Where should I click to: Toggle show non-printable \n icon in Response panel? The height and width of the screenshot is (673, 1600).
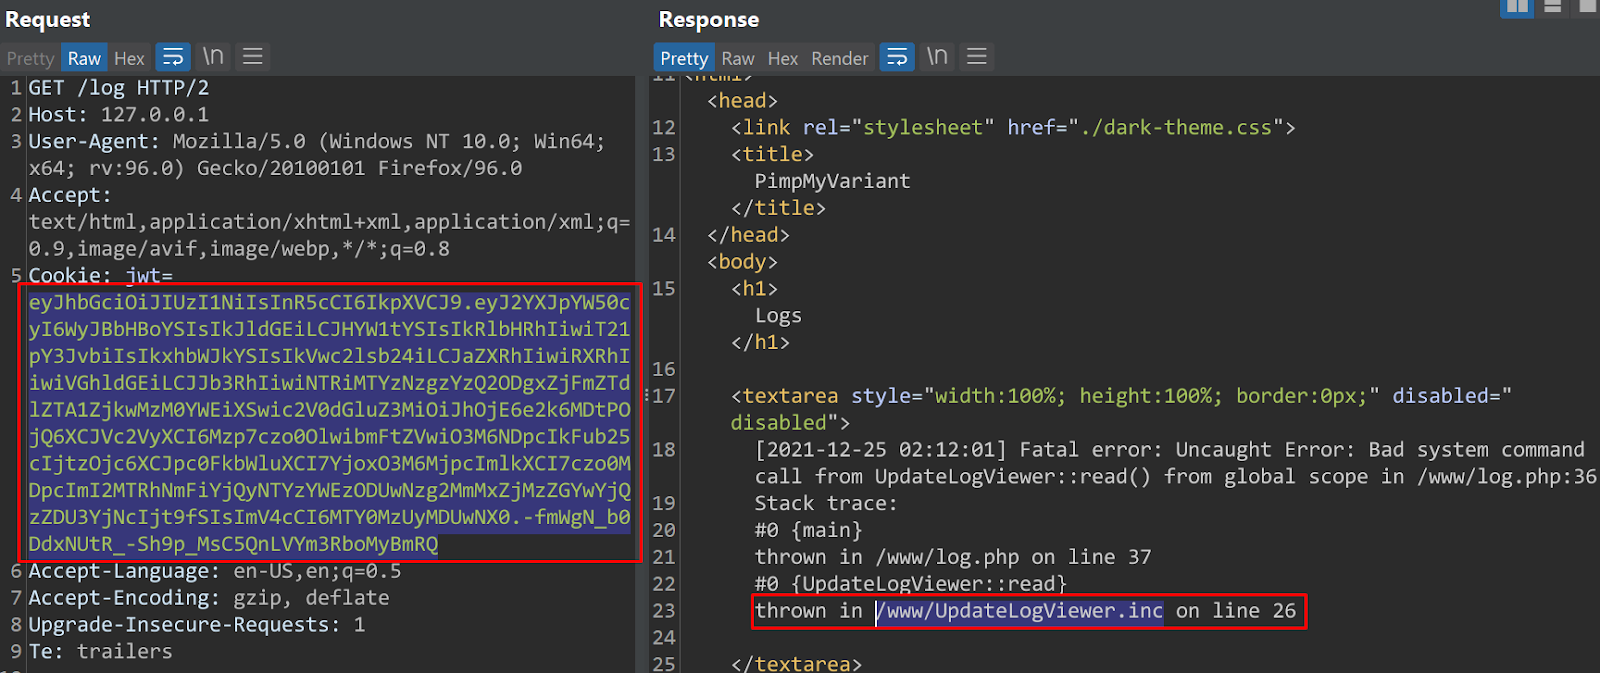click(937, 57)
